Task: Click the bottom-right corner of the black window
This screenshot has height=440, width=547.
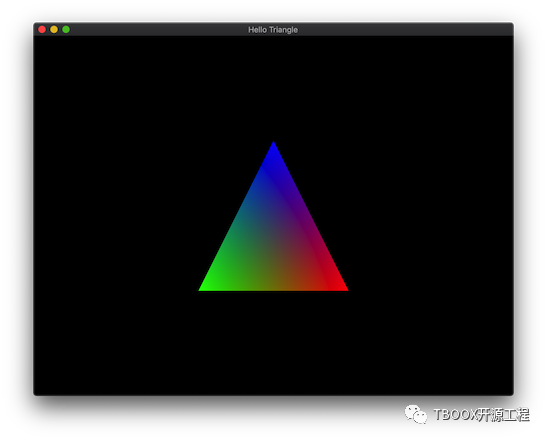Action: (511, 393)
